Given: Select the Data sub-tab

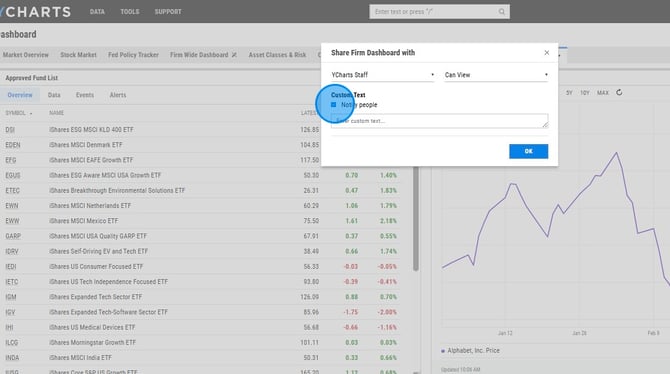Looking at the screenshot, I should tap(54, 95).
